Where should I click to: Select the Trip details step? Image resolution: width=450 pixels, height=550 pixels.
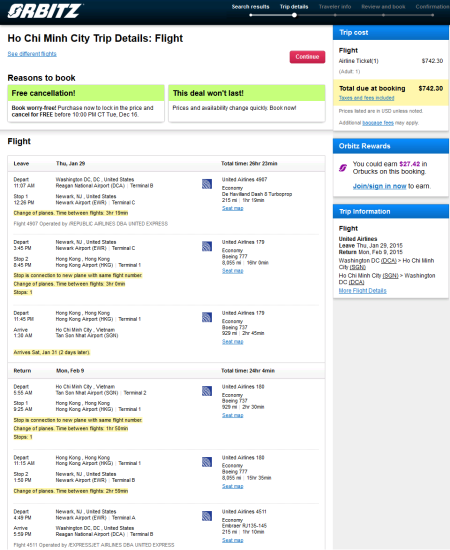coord(294,7)
